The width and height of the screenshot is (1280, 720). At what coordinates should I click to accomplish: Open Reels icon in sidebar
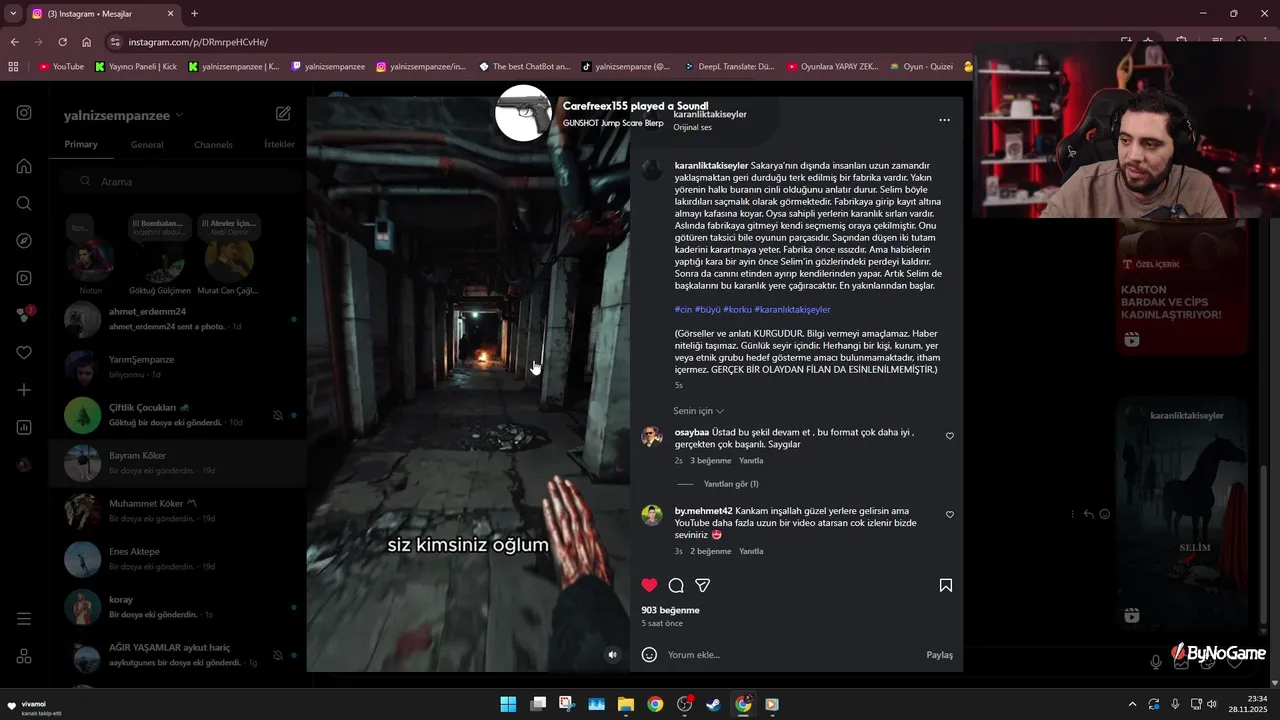pos(24,278)
